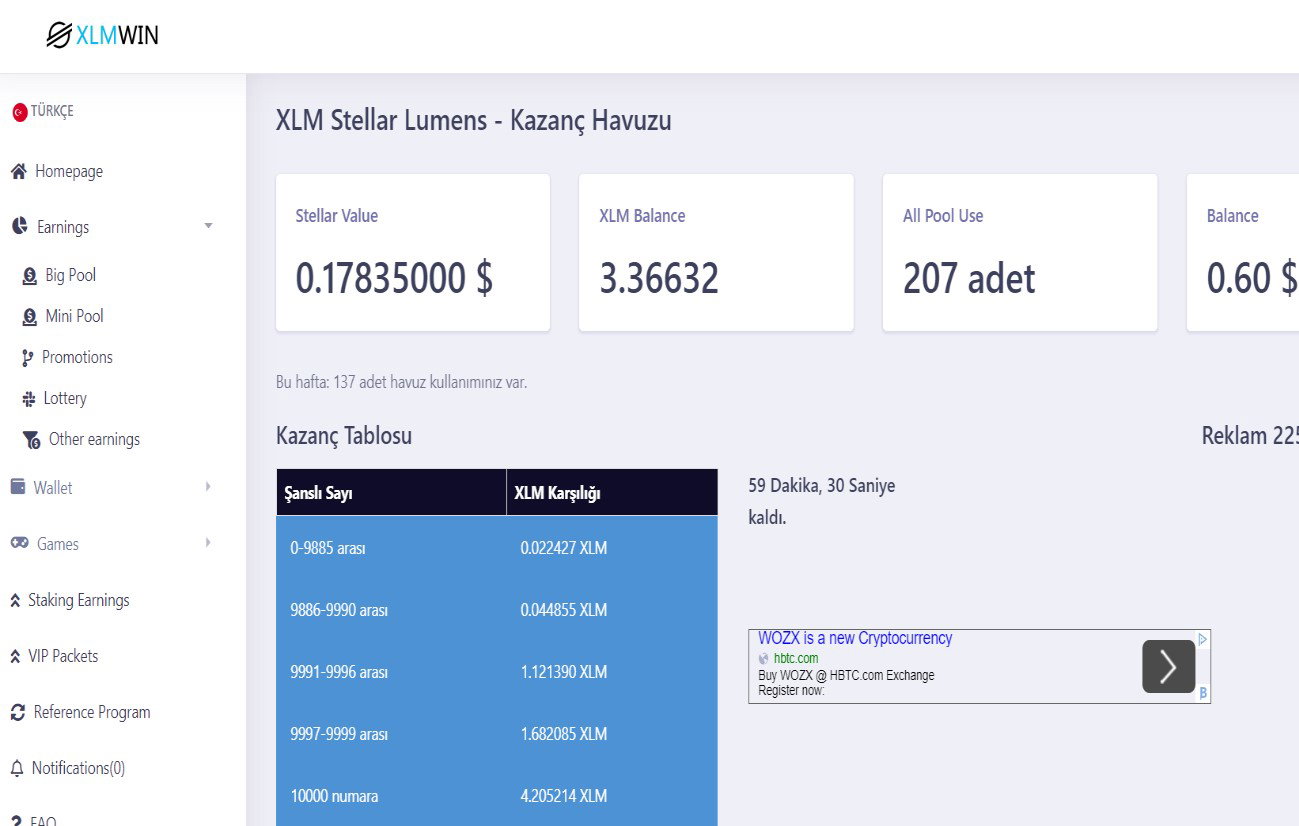
Task: Click the XLMWIN brand name text
Action: pyautogui.click(x=117, y=35)
